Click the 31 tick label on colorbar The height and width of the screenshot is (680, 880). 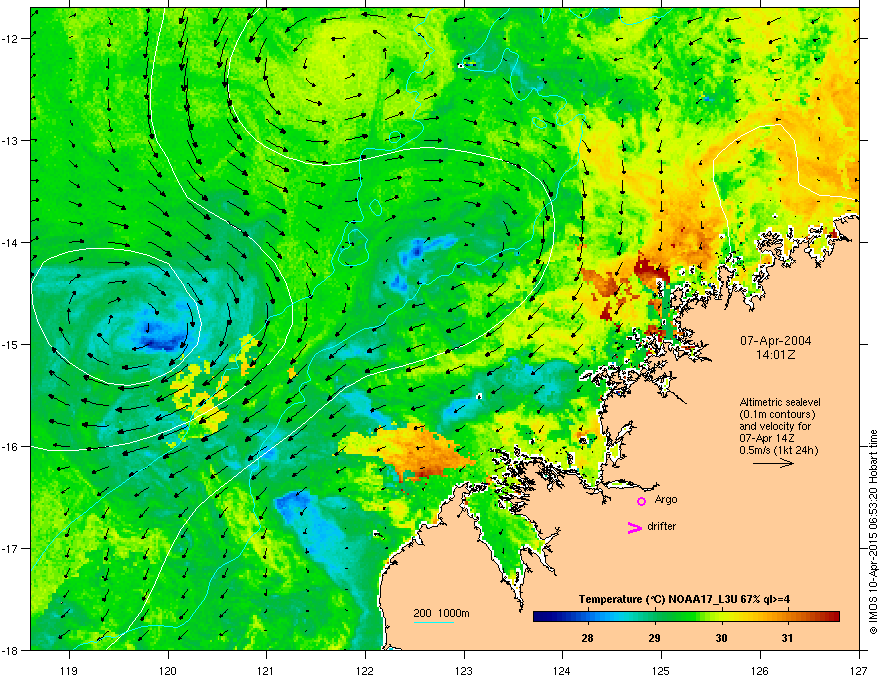pos(787,638)
